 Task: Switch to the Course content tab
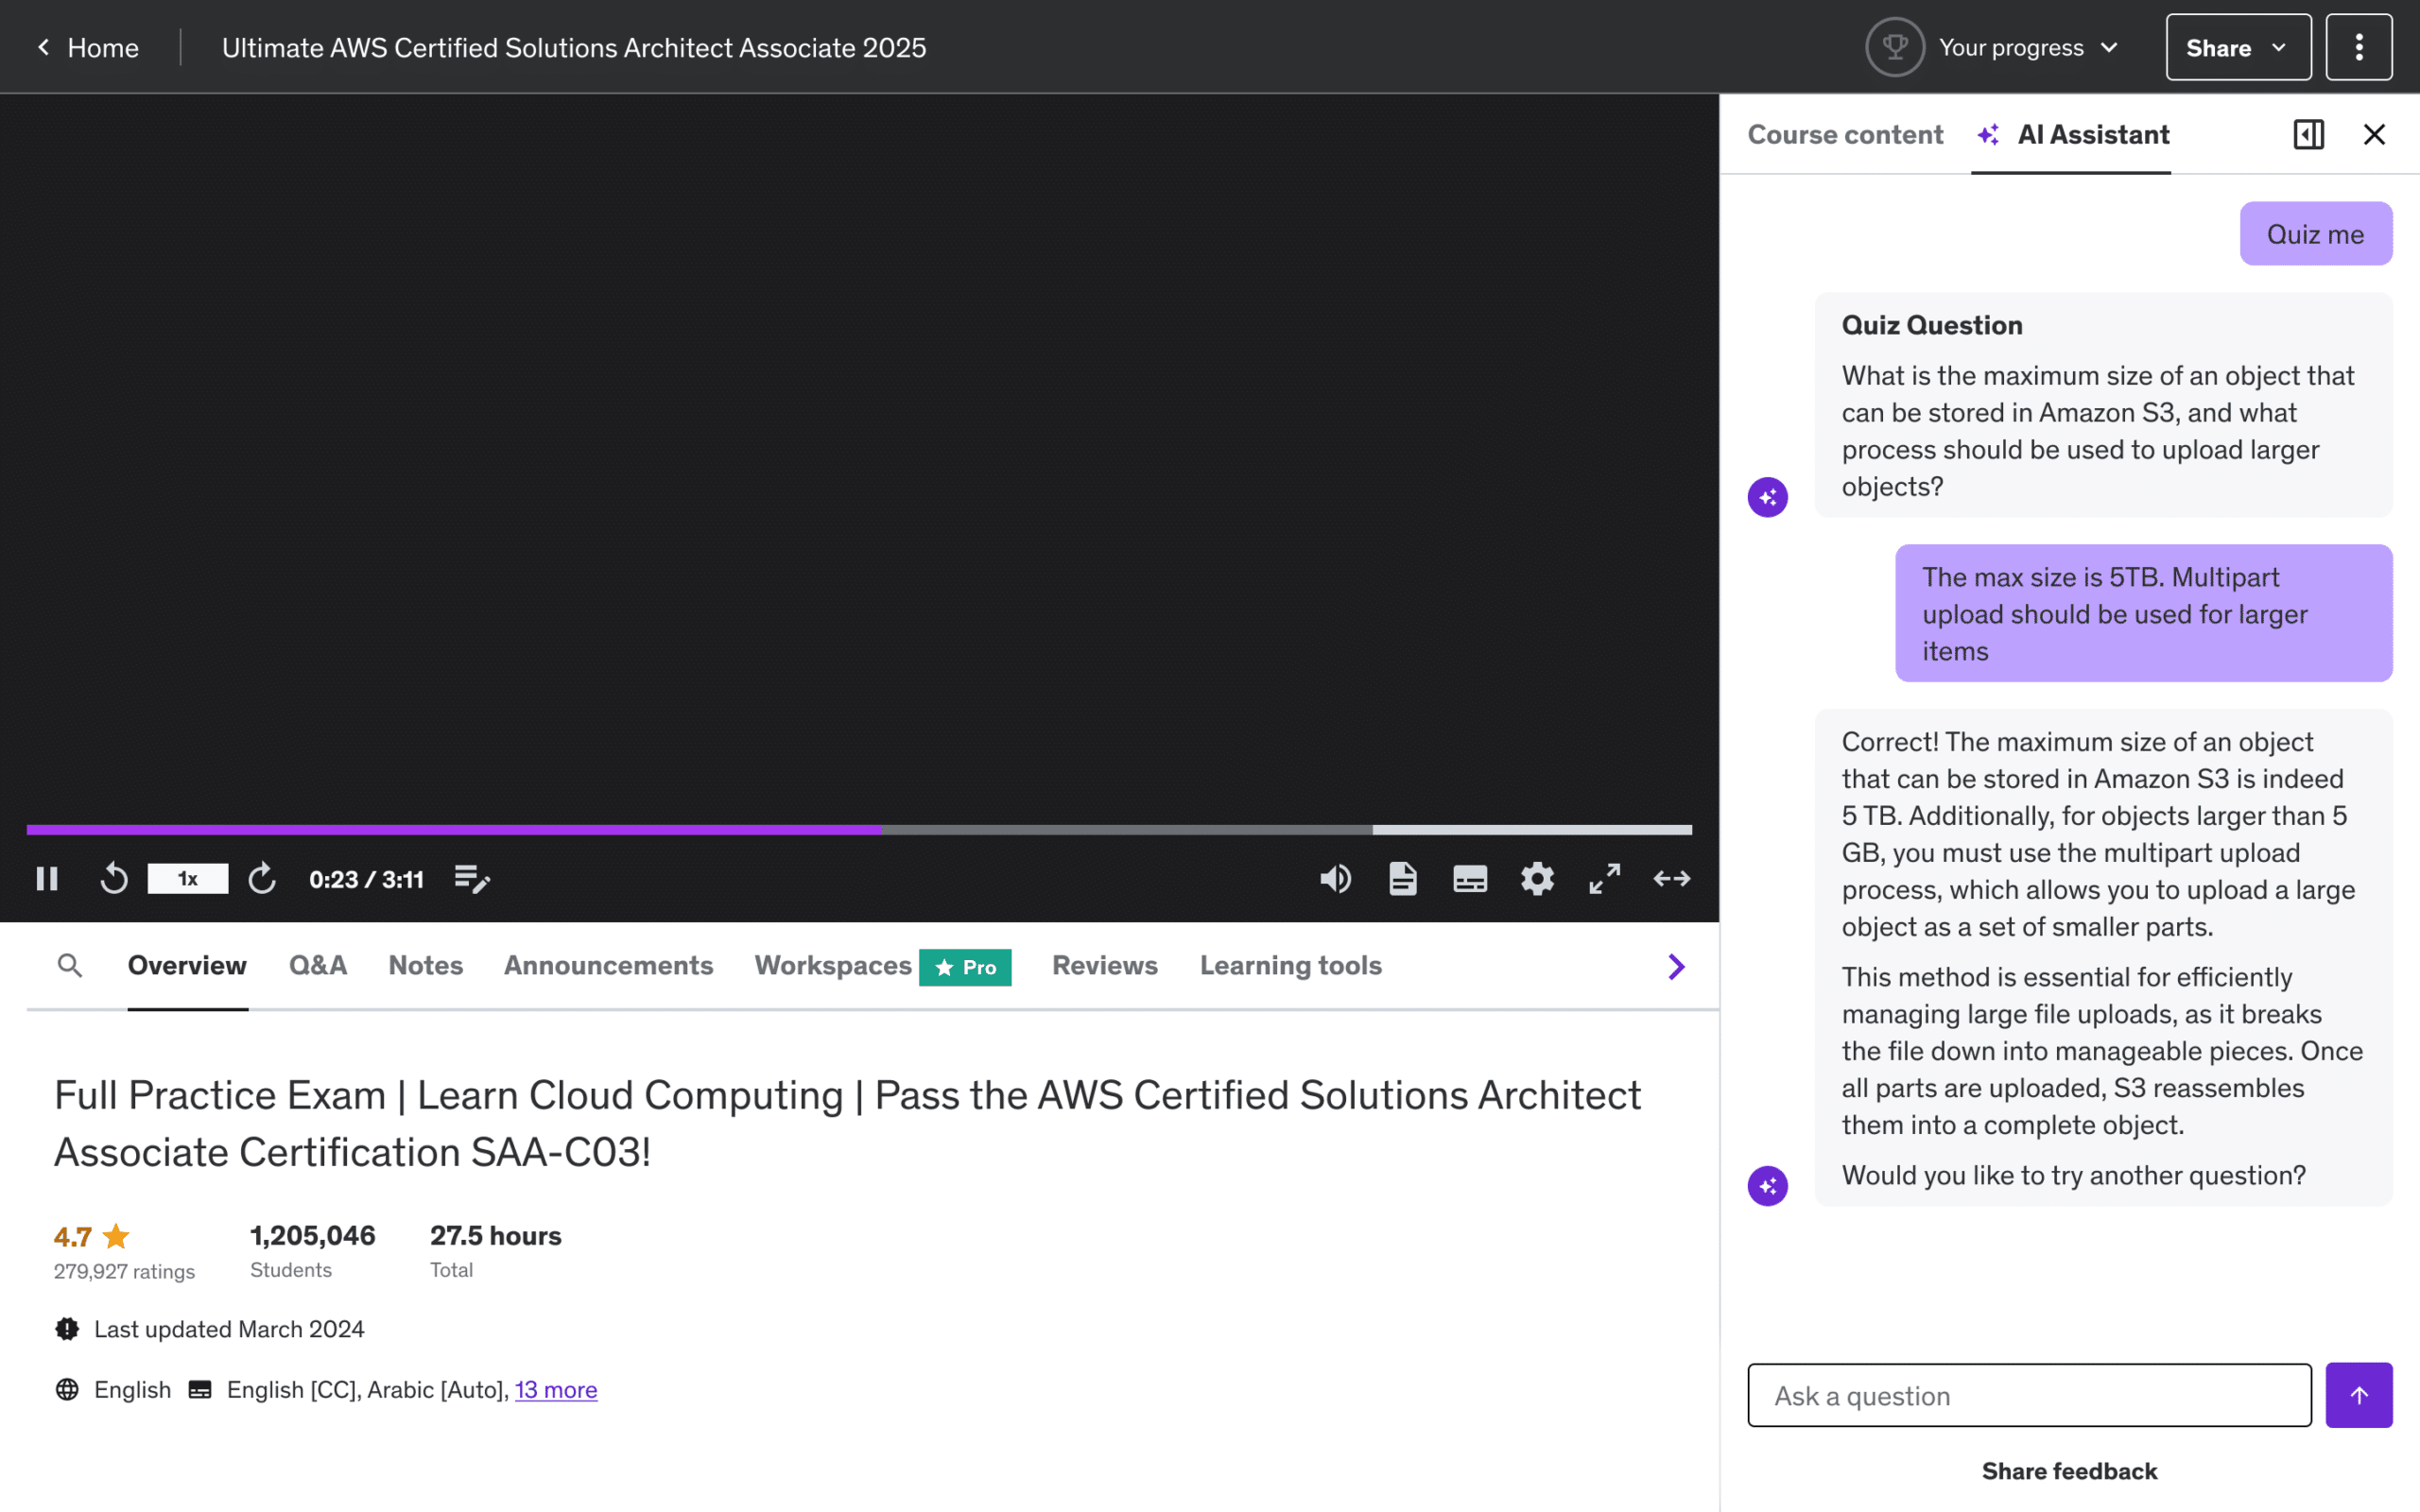1845,134
